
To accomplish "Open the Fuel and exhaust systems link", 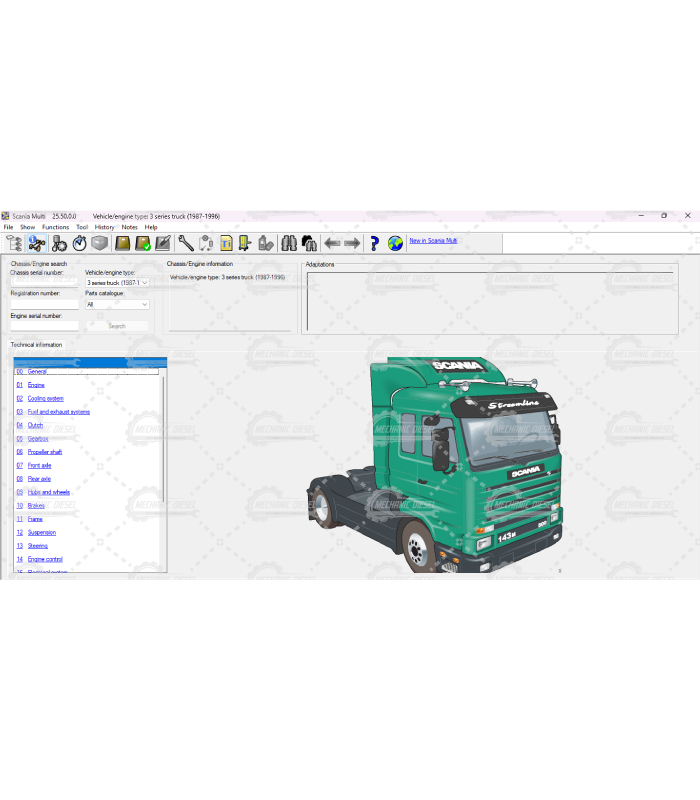I will pos(58,412).
